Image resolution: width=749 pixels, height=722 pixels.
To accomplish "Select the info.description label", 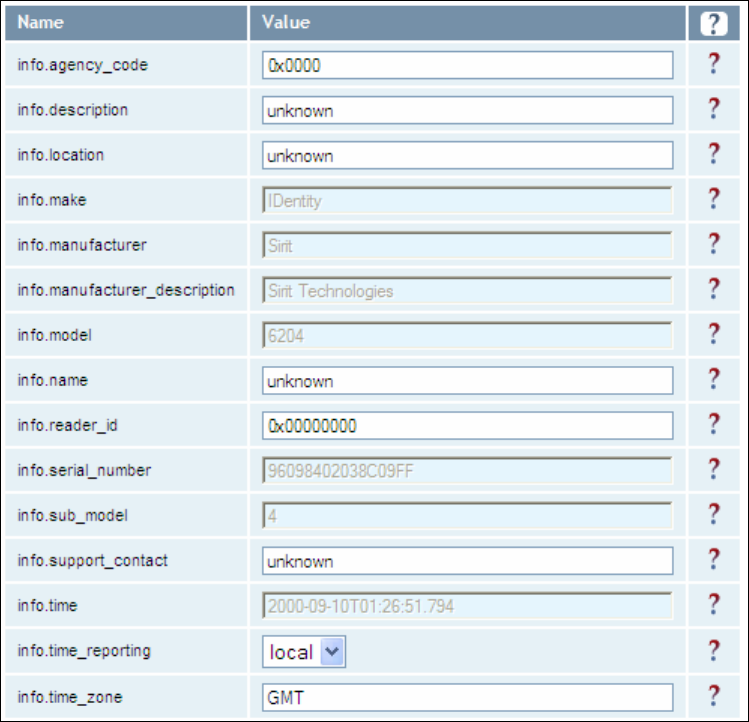I will click(x=73, y=110).
